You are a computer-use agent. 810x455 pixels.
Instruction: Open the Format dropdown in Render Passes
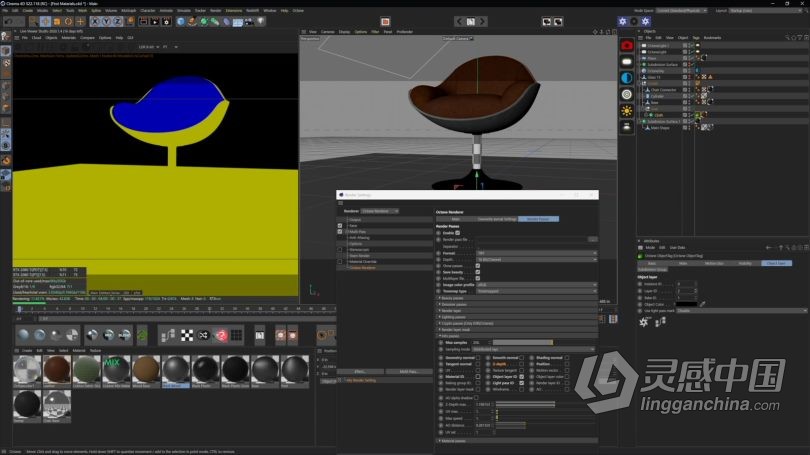pos(537,253)
